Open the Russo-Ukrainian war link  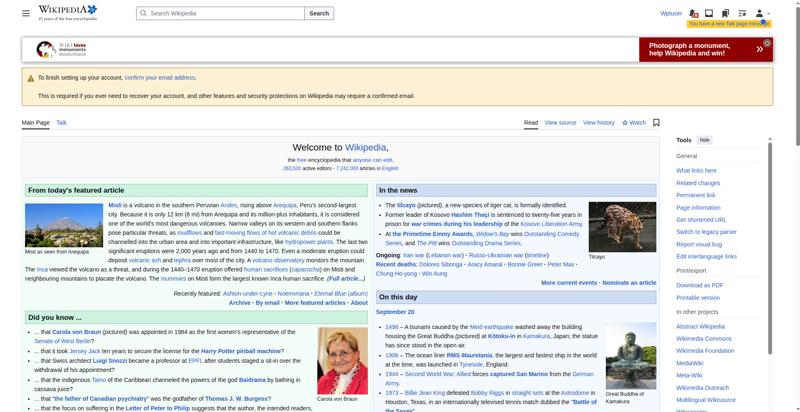click(x=495, y=255)
